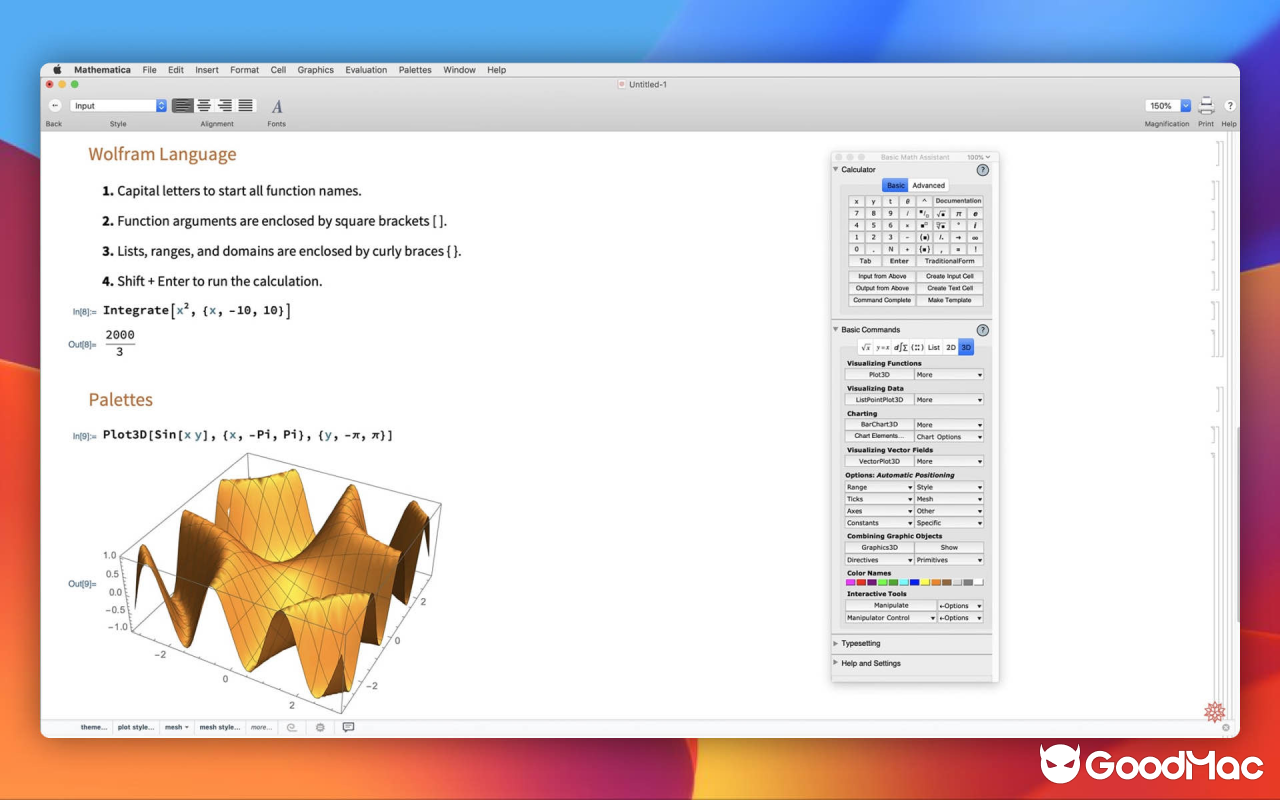
Task: Collapse the Calculator section
Action: 836,169
